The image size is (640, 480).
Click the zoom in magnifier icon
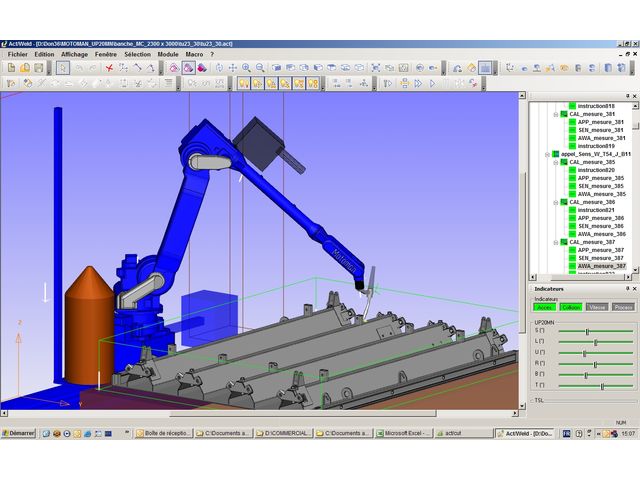(246, 67)
